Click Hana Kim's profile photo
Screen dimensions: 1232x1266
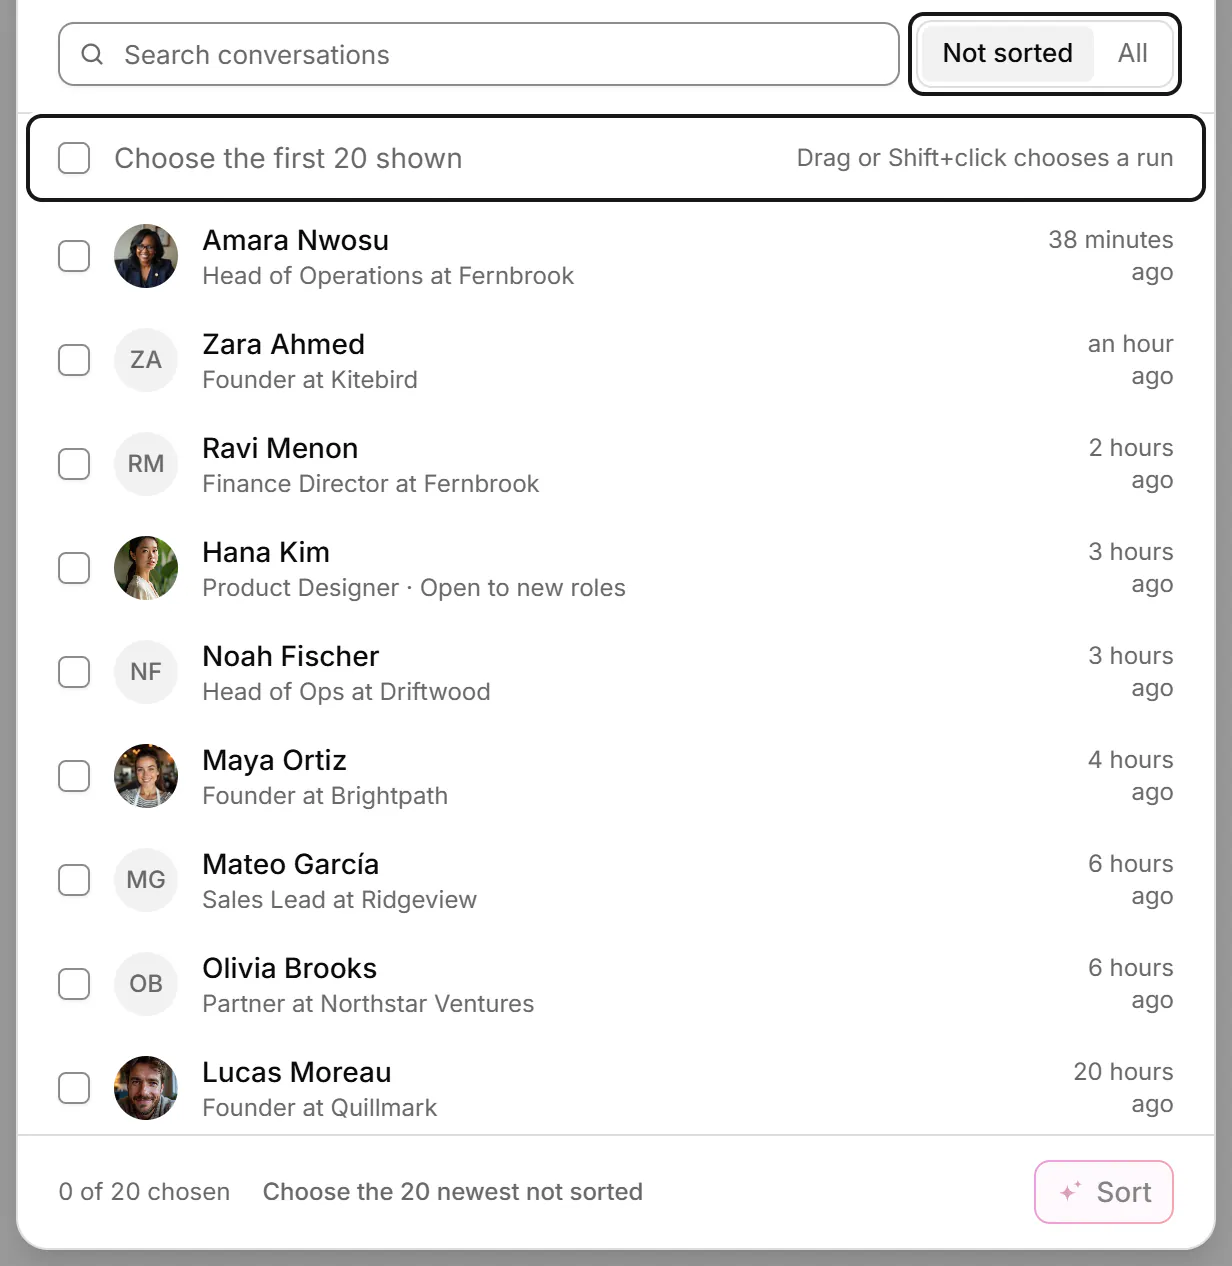tap(146, 568)
